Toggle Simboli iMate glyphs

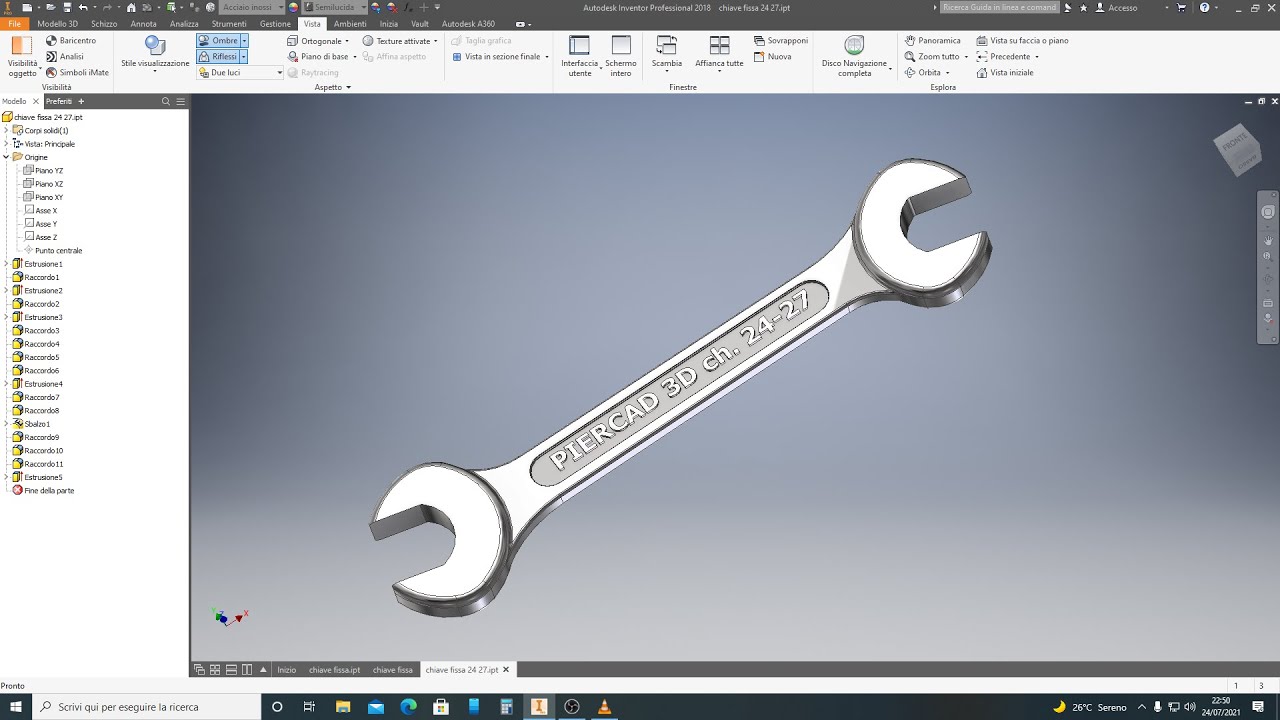(x=77, y=73)
